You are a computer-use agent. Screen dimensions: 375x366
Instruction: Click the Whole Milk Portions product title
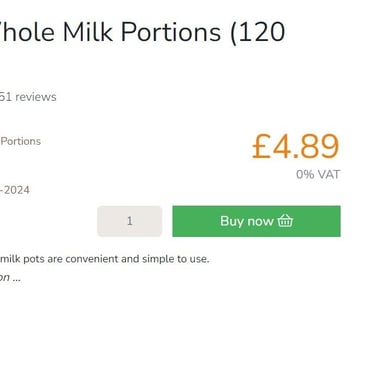pos(143,32)
